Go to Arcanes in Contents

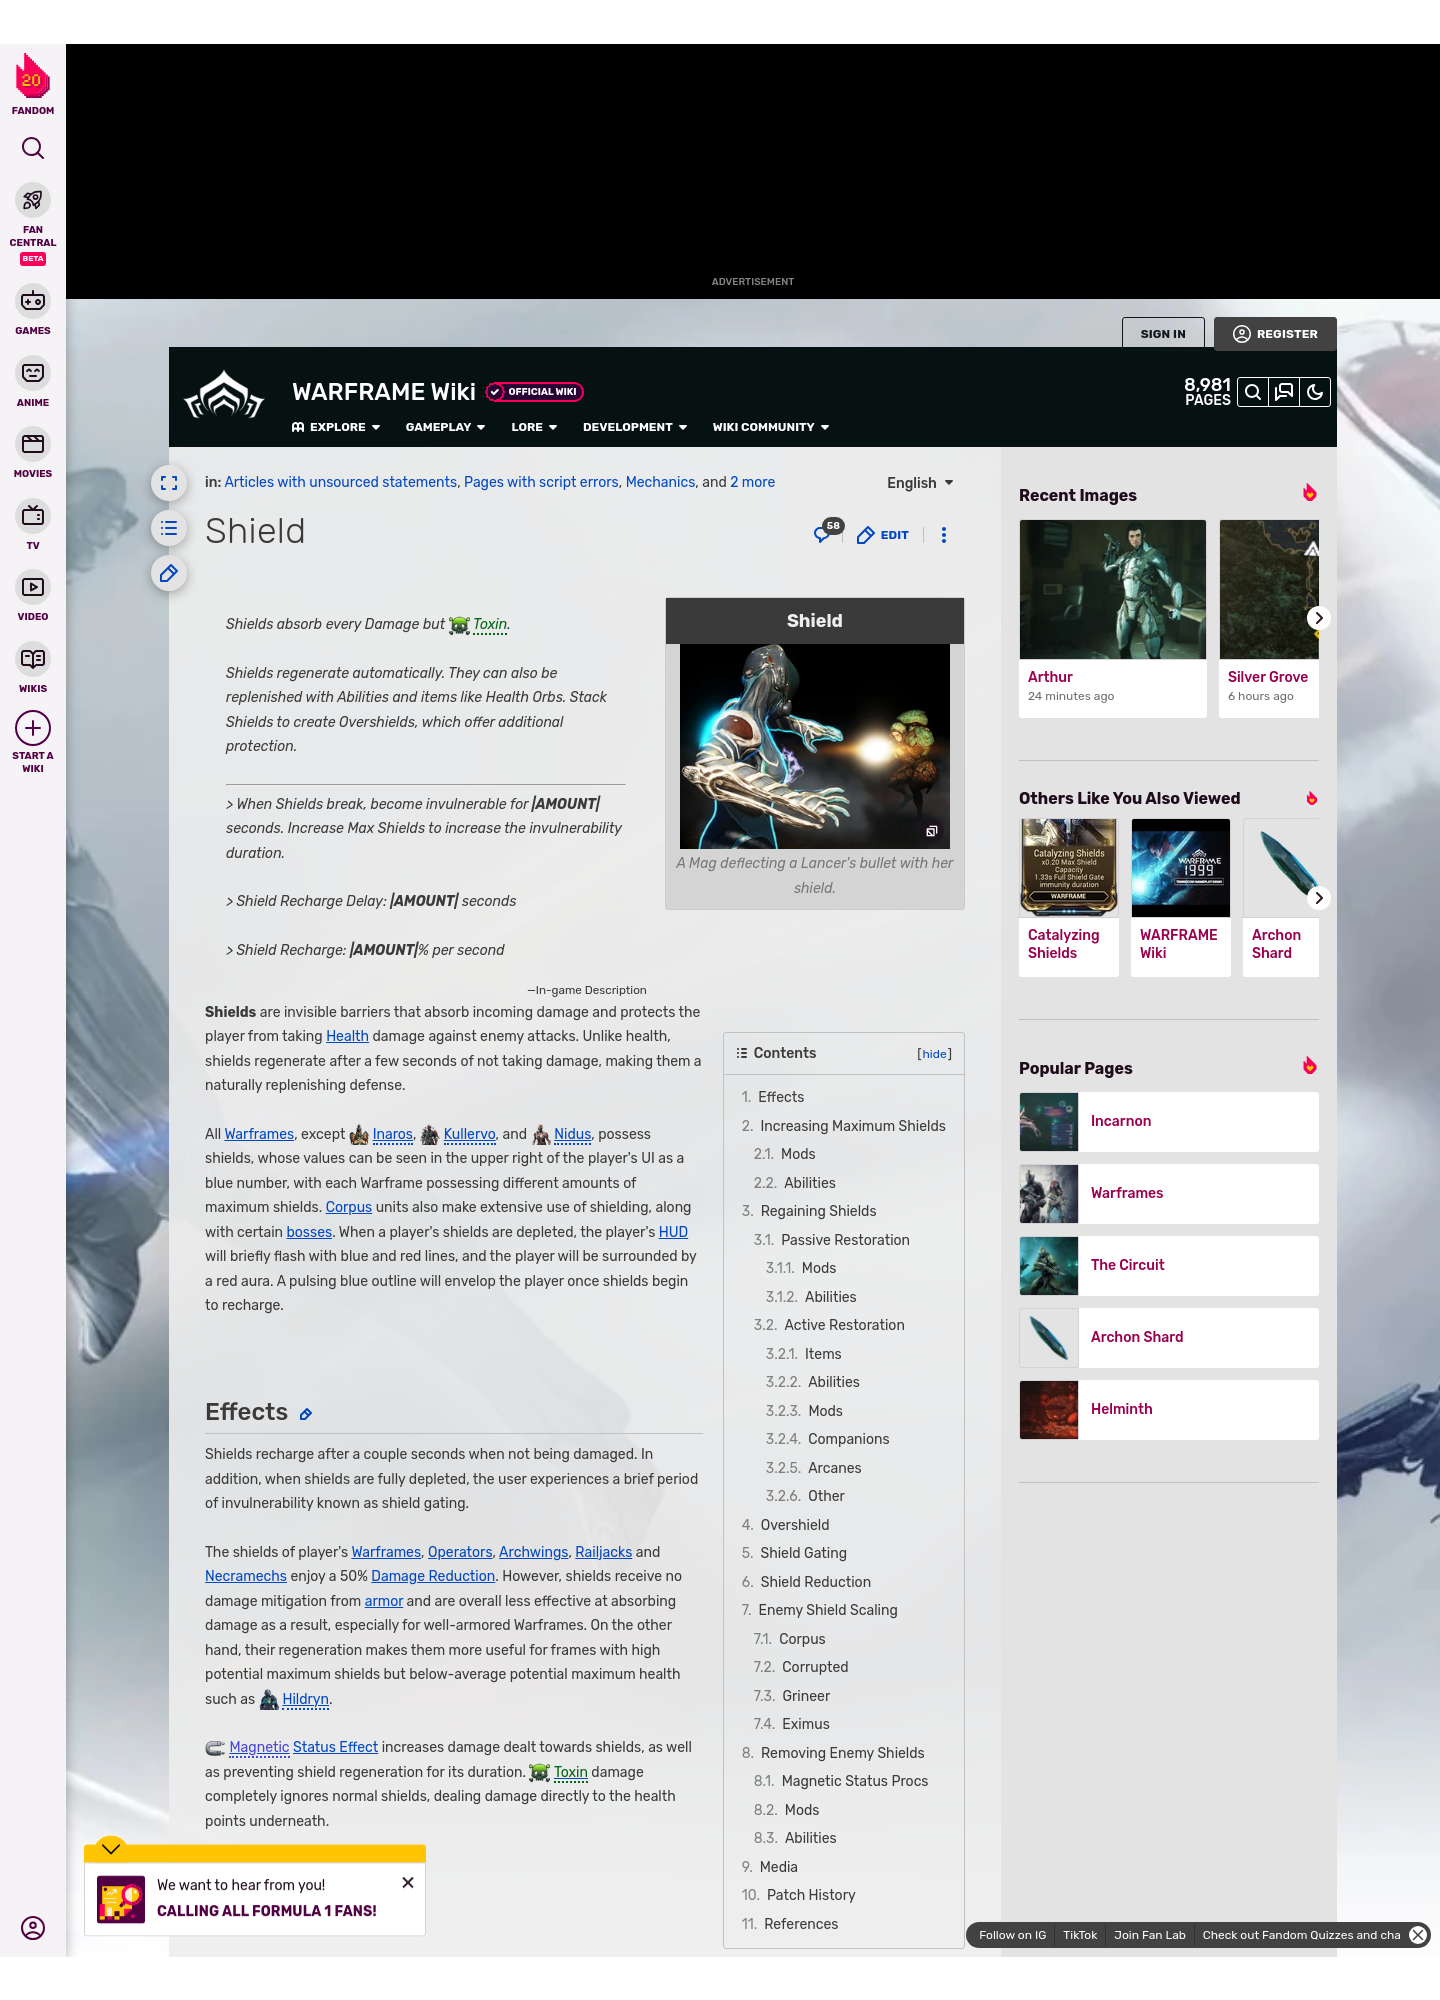[x=835, y=1468]
